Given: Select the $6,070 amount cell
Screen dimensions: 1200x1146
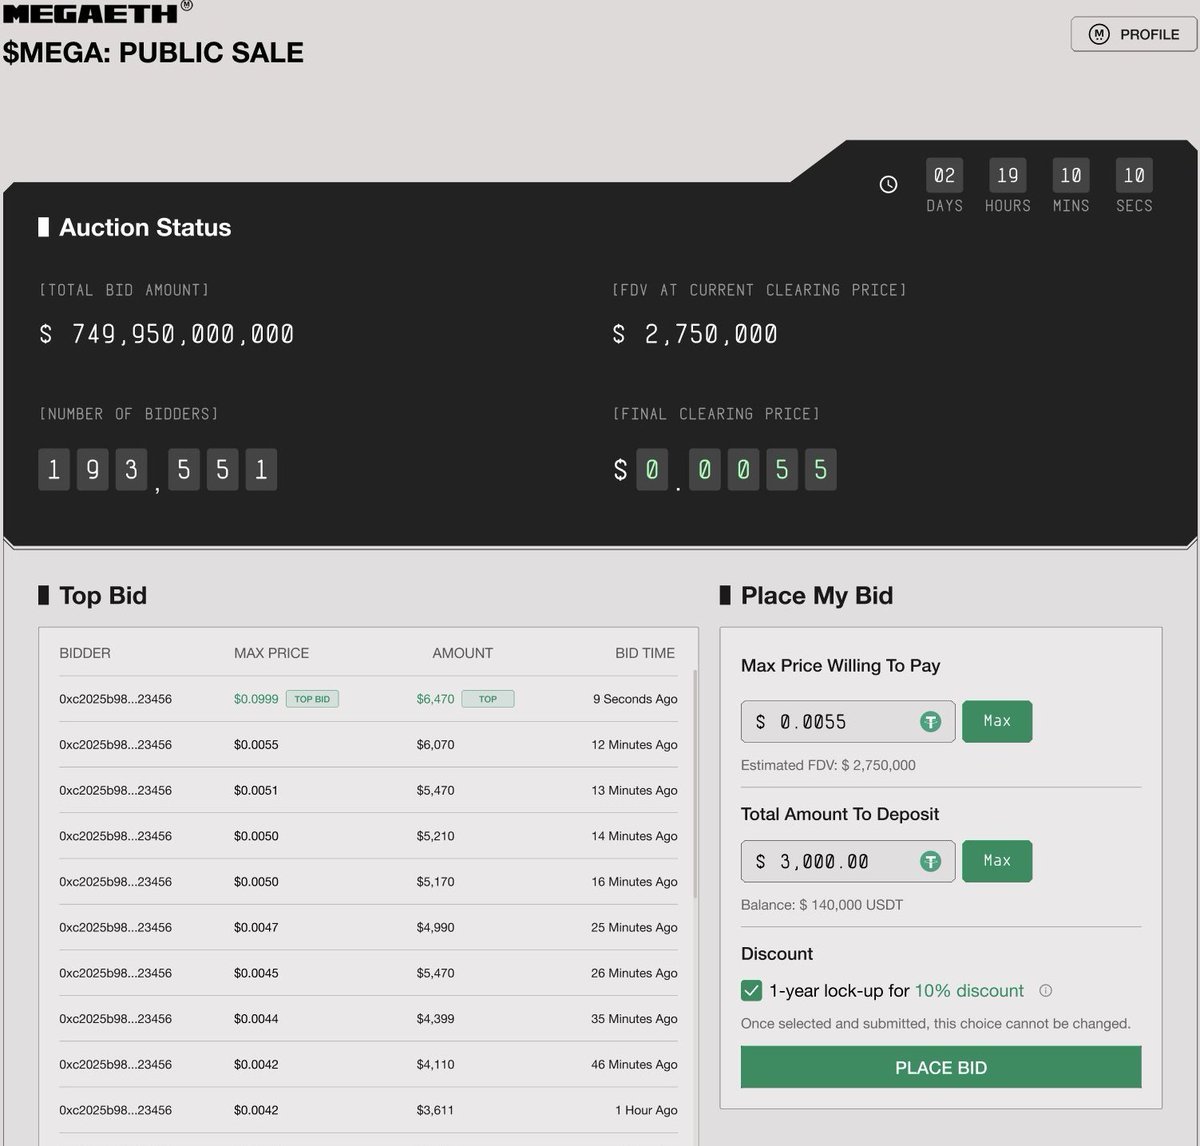Looking at the screenshot, I should [x=435, y=745].
